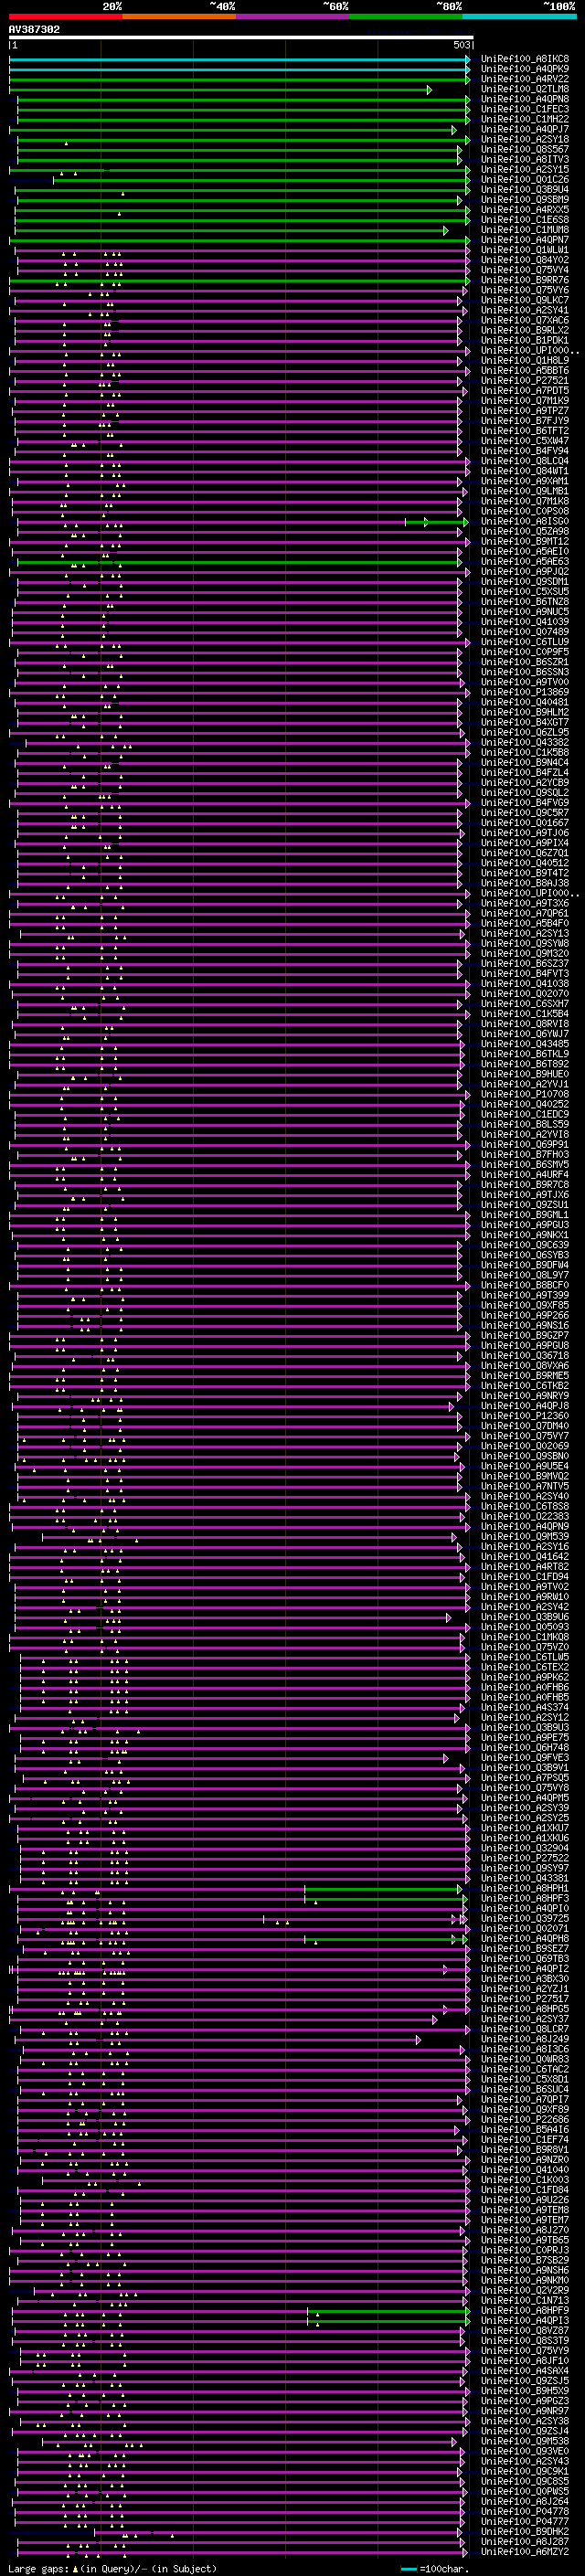Click the UniRef100_Q8LCQ4 label
This screenshot has width=585, height=2576.
524,461
